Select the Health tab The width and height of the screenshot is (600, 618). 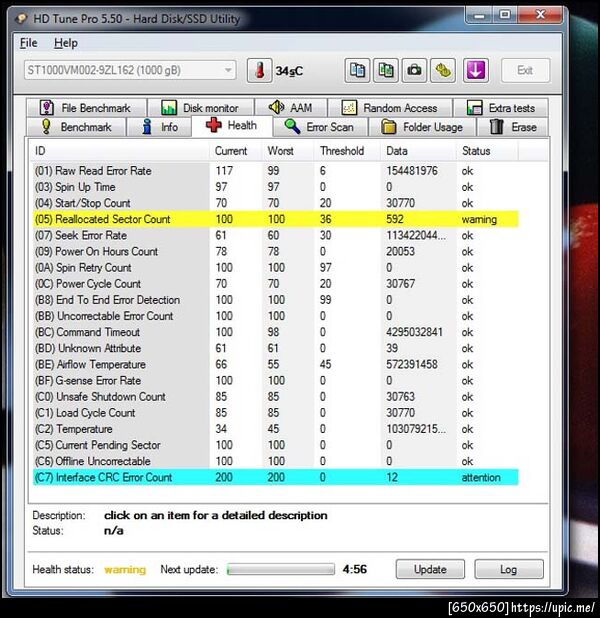tap(232, 126)
